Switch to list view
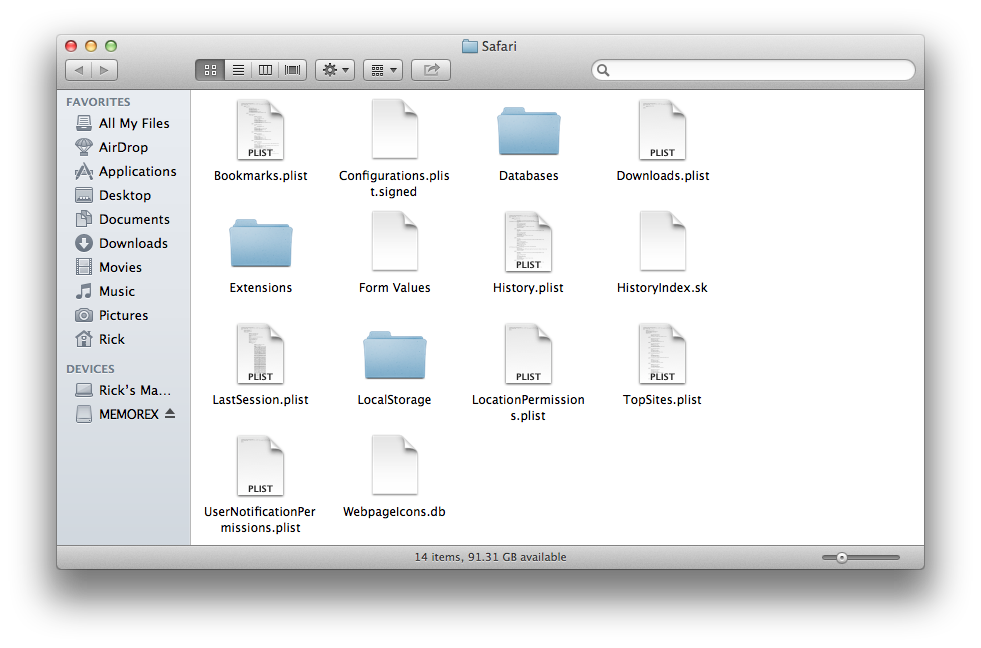 (x=238, y=70)
